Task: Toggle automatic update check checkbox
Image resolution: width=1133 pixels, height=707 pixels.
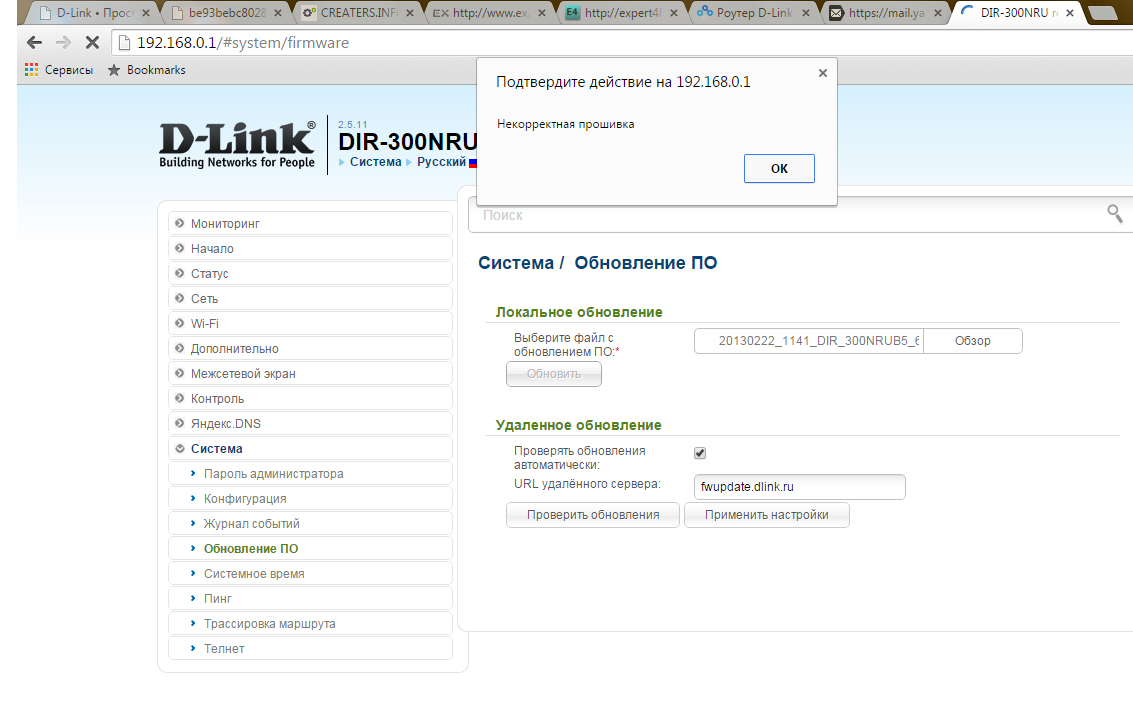Action: click(699, 453)
